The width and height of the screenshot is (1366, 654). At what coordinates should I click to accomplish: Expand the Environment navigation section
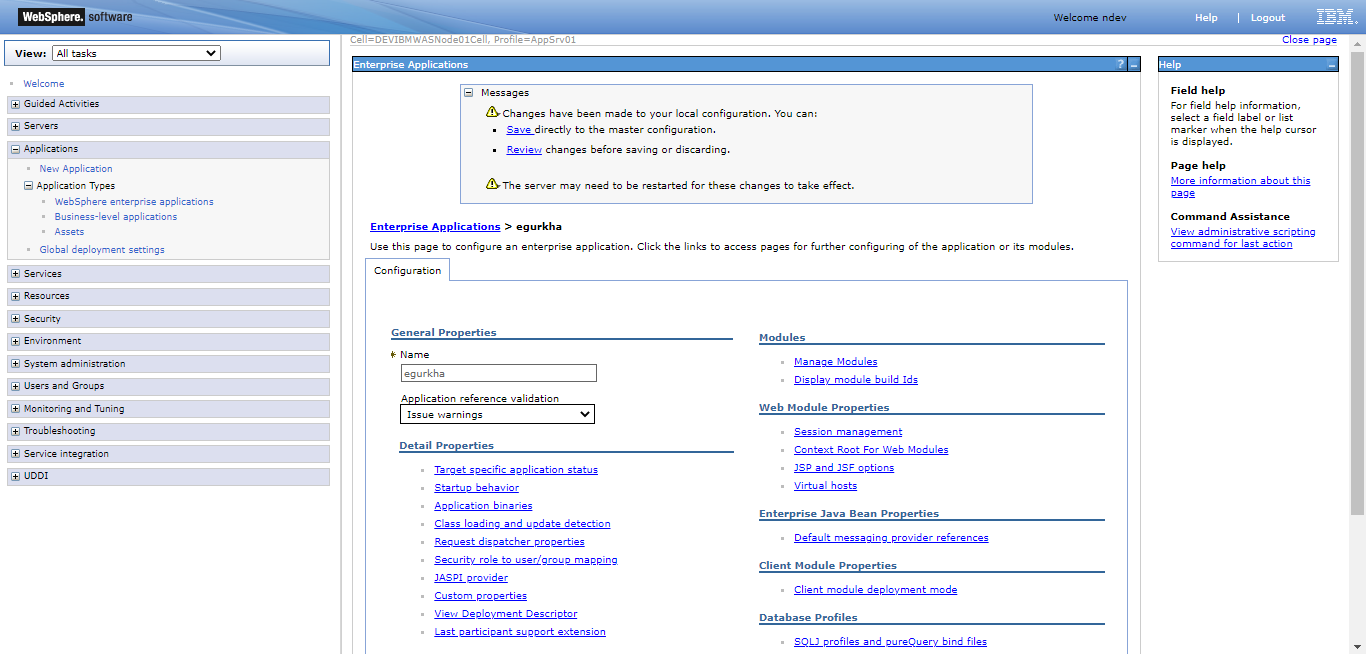click(x=15, y=341)
